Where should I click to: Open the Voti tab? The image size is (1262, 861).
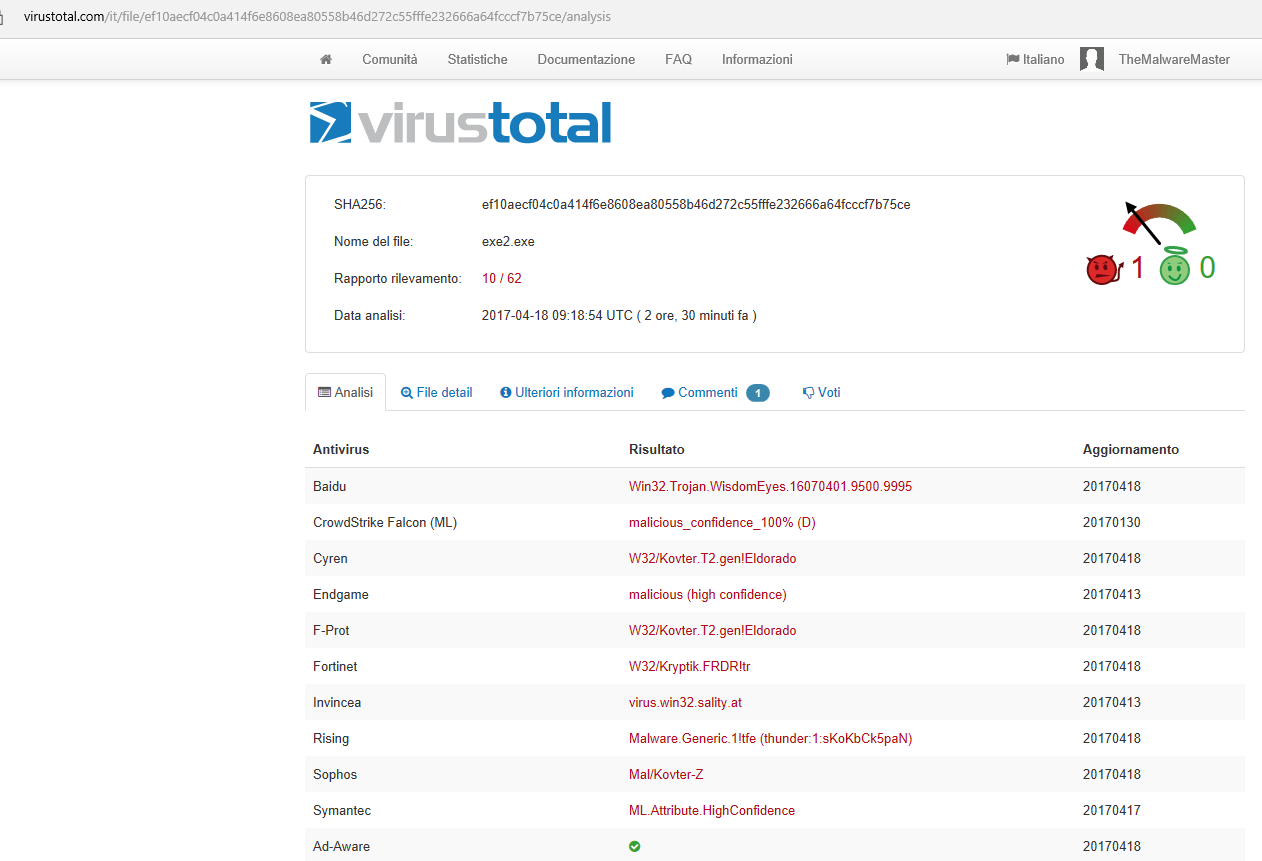click(x=822, y=392)
